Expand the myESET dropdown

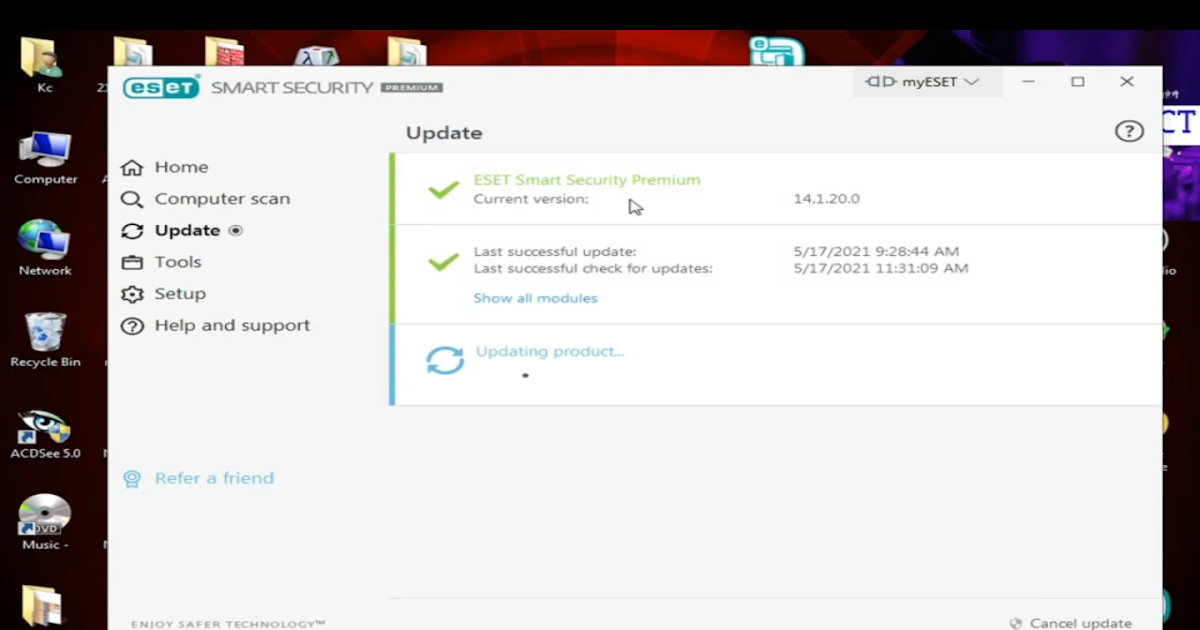pyautogui.click(x=927, y=82)
